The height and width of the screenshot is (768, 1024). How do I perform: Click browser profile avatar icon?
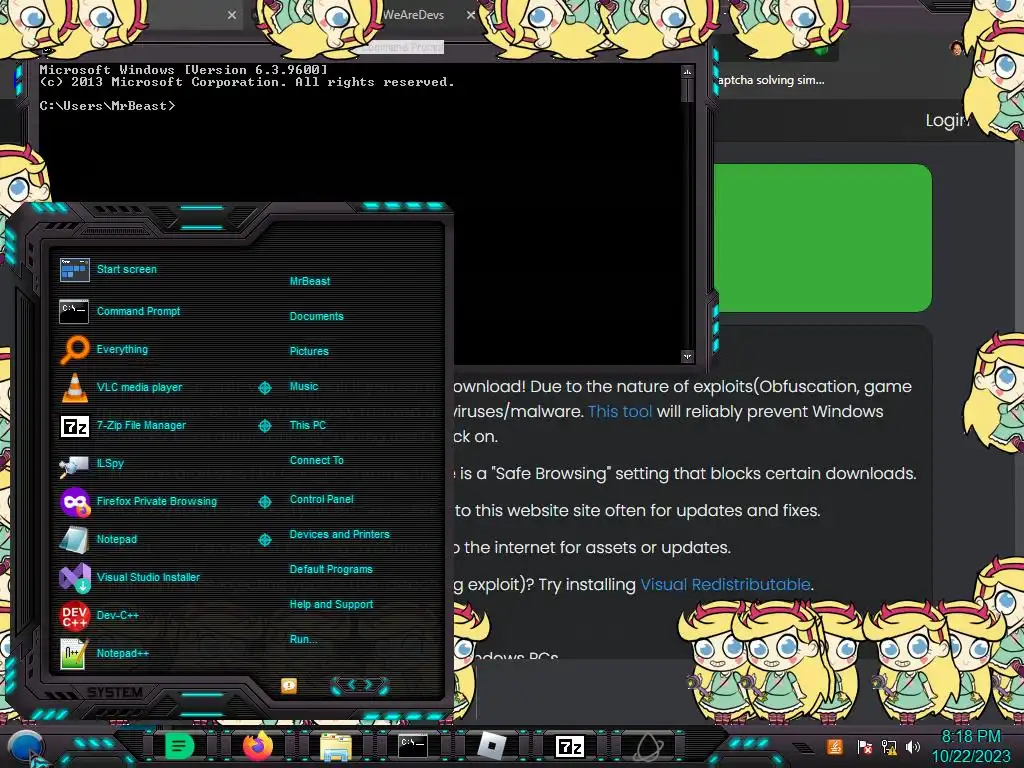[x=956, y=48]
